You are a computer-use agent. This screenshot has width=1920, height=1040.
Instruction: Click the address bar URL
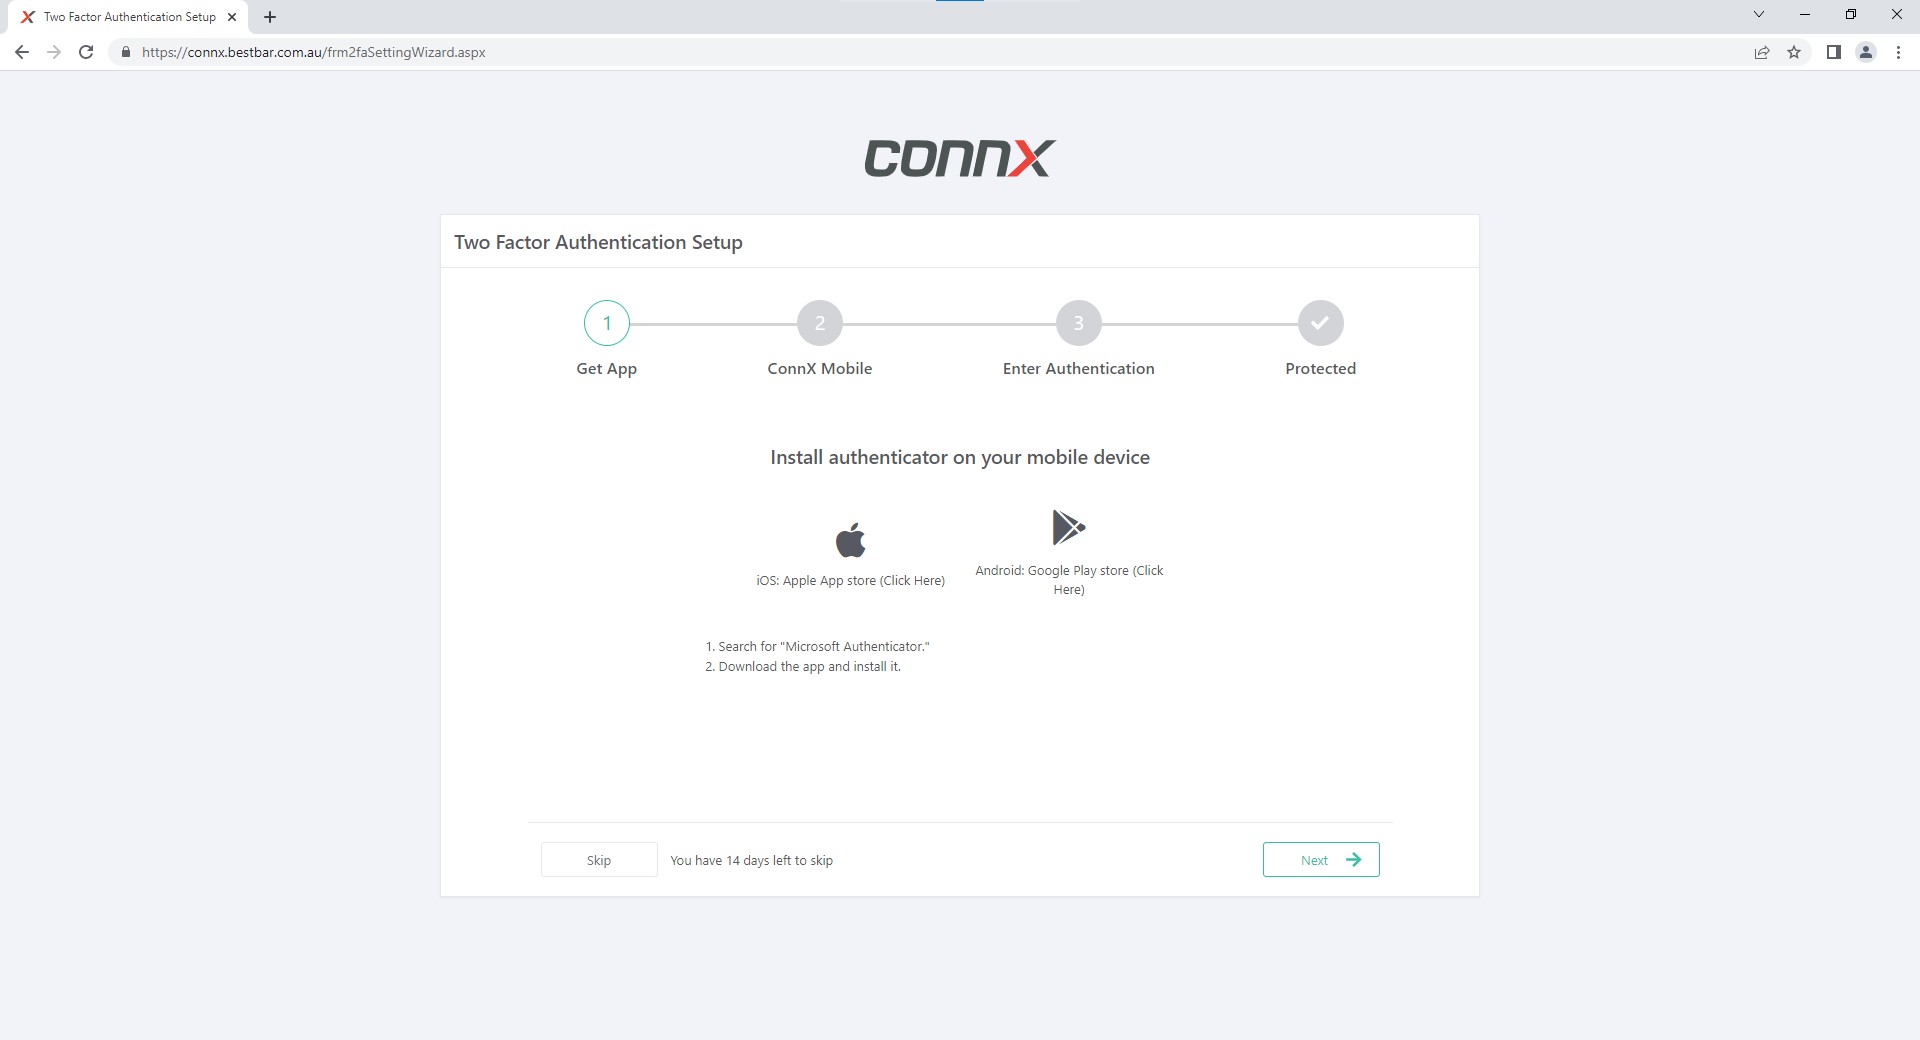point(314,52)
